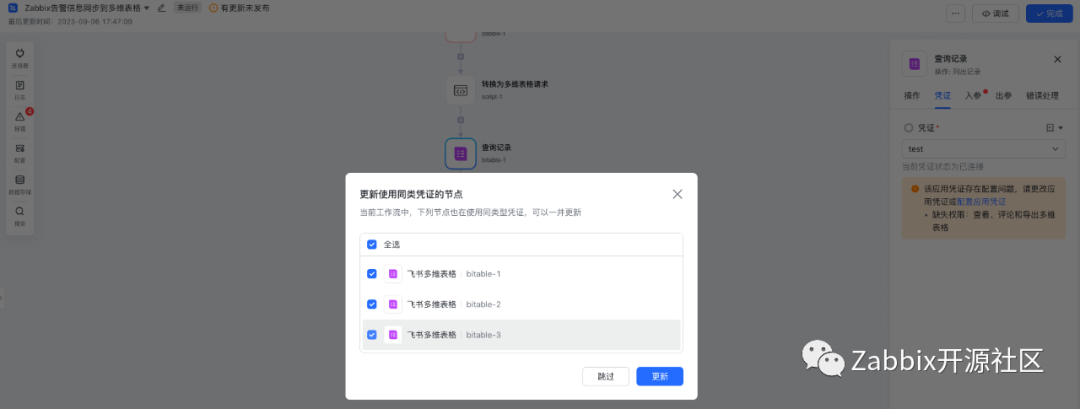Close the 查询记录 right side panel

(1057, 59)
